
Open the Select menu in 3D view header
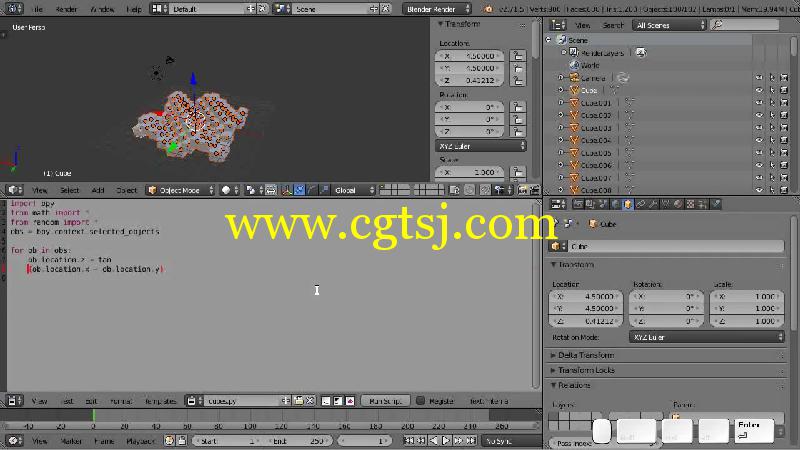tap(69, 190)
